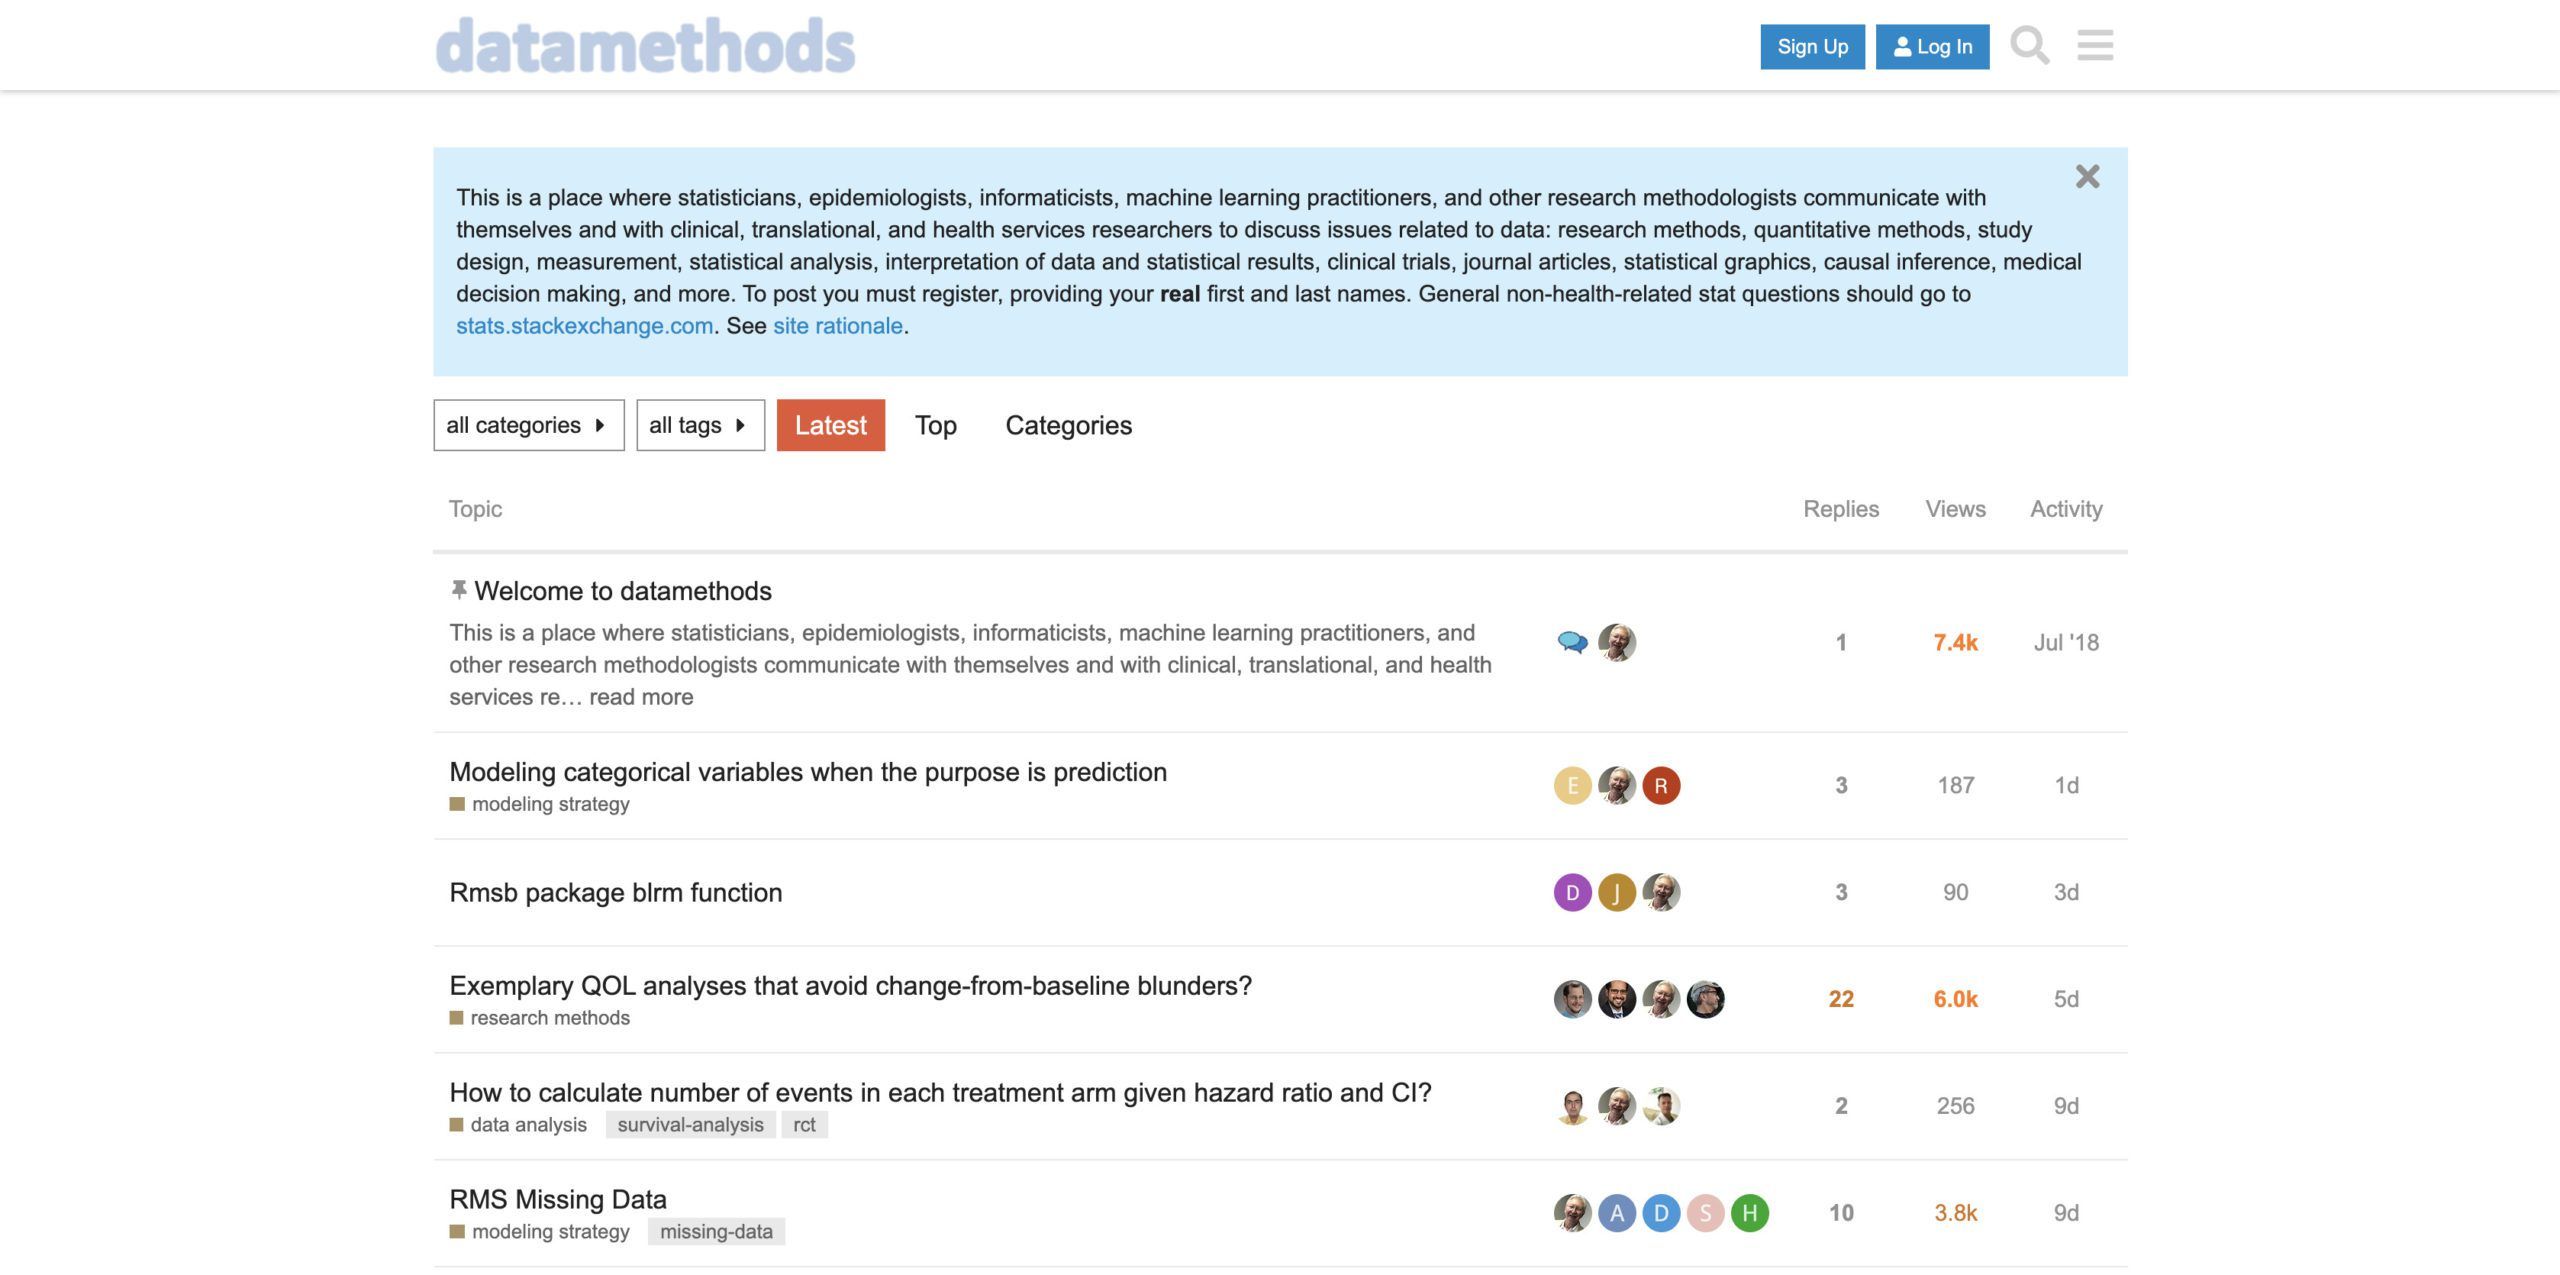Click the speech bubbles avatar on Welcome topic
2560x1275 pixels.
[1572, 642]
